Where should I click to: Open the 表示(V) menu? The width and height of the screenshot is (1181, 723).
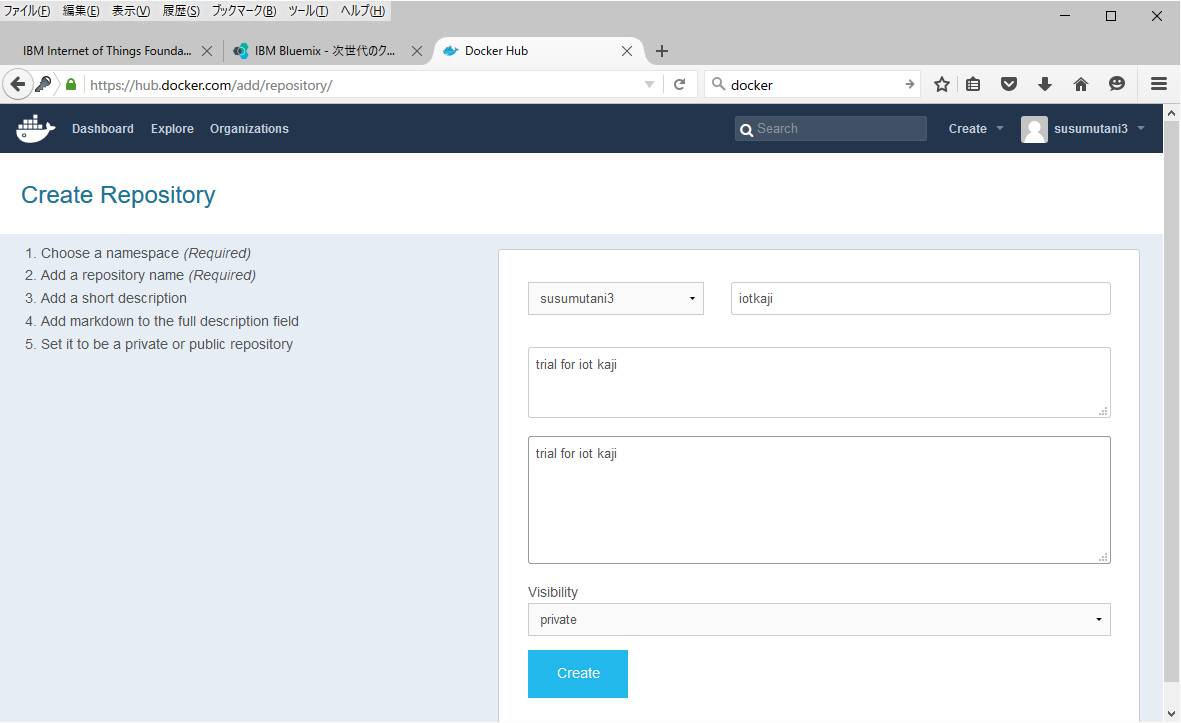[131, 11]
